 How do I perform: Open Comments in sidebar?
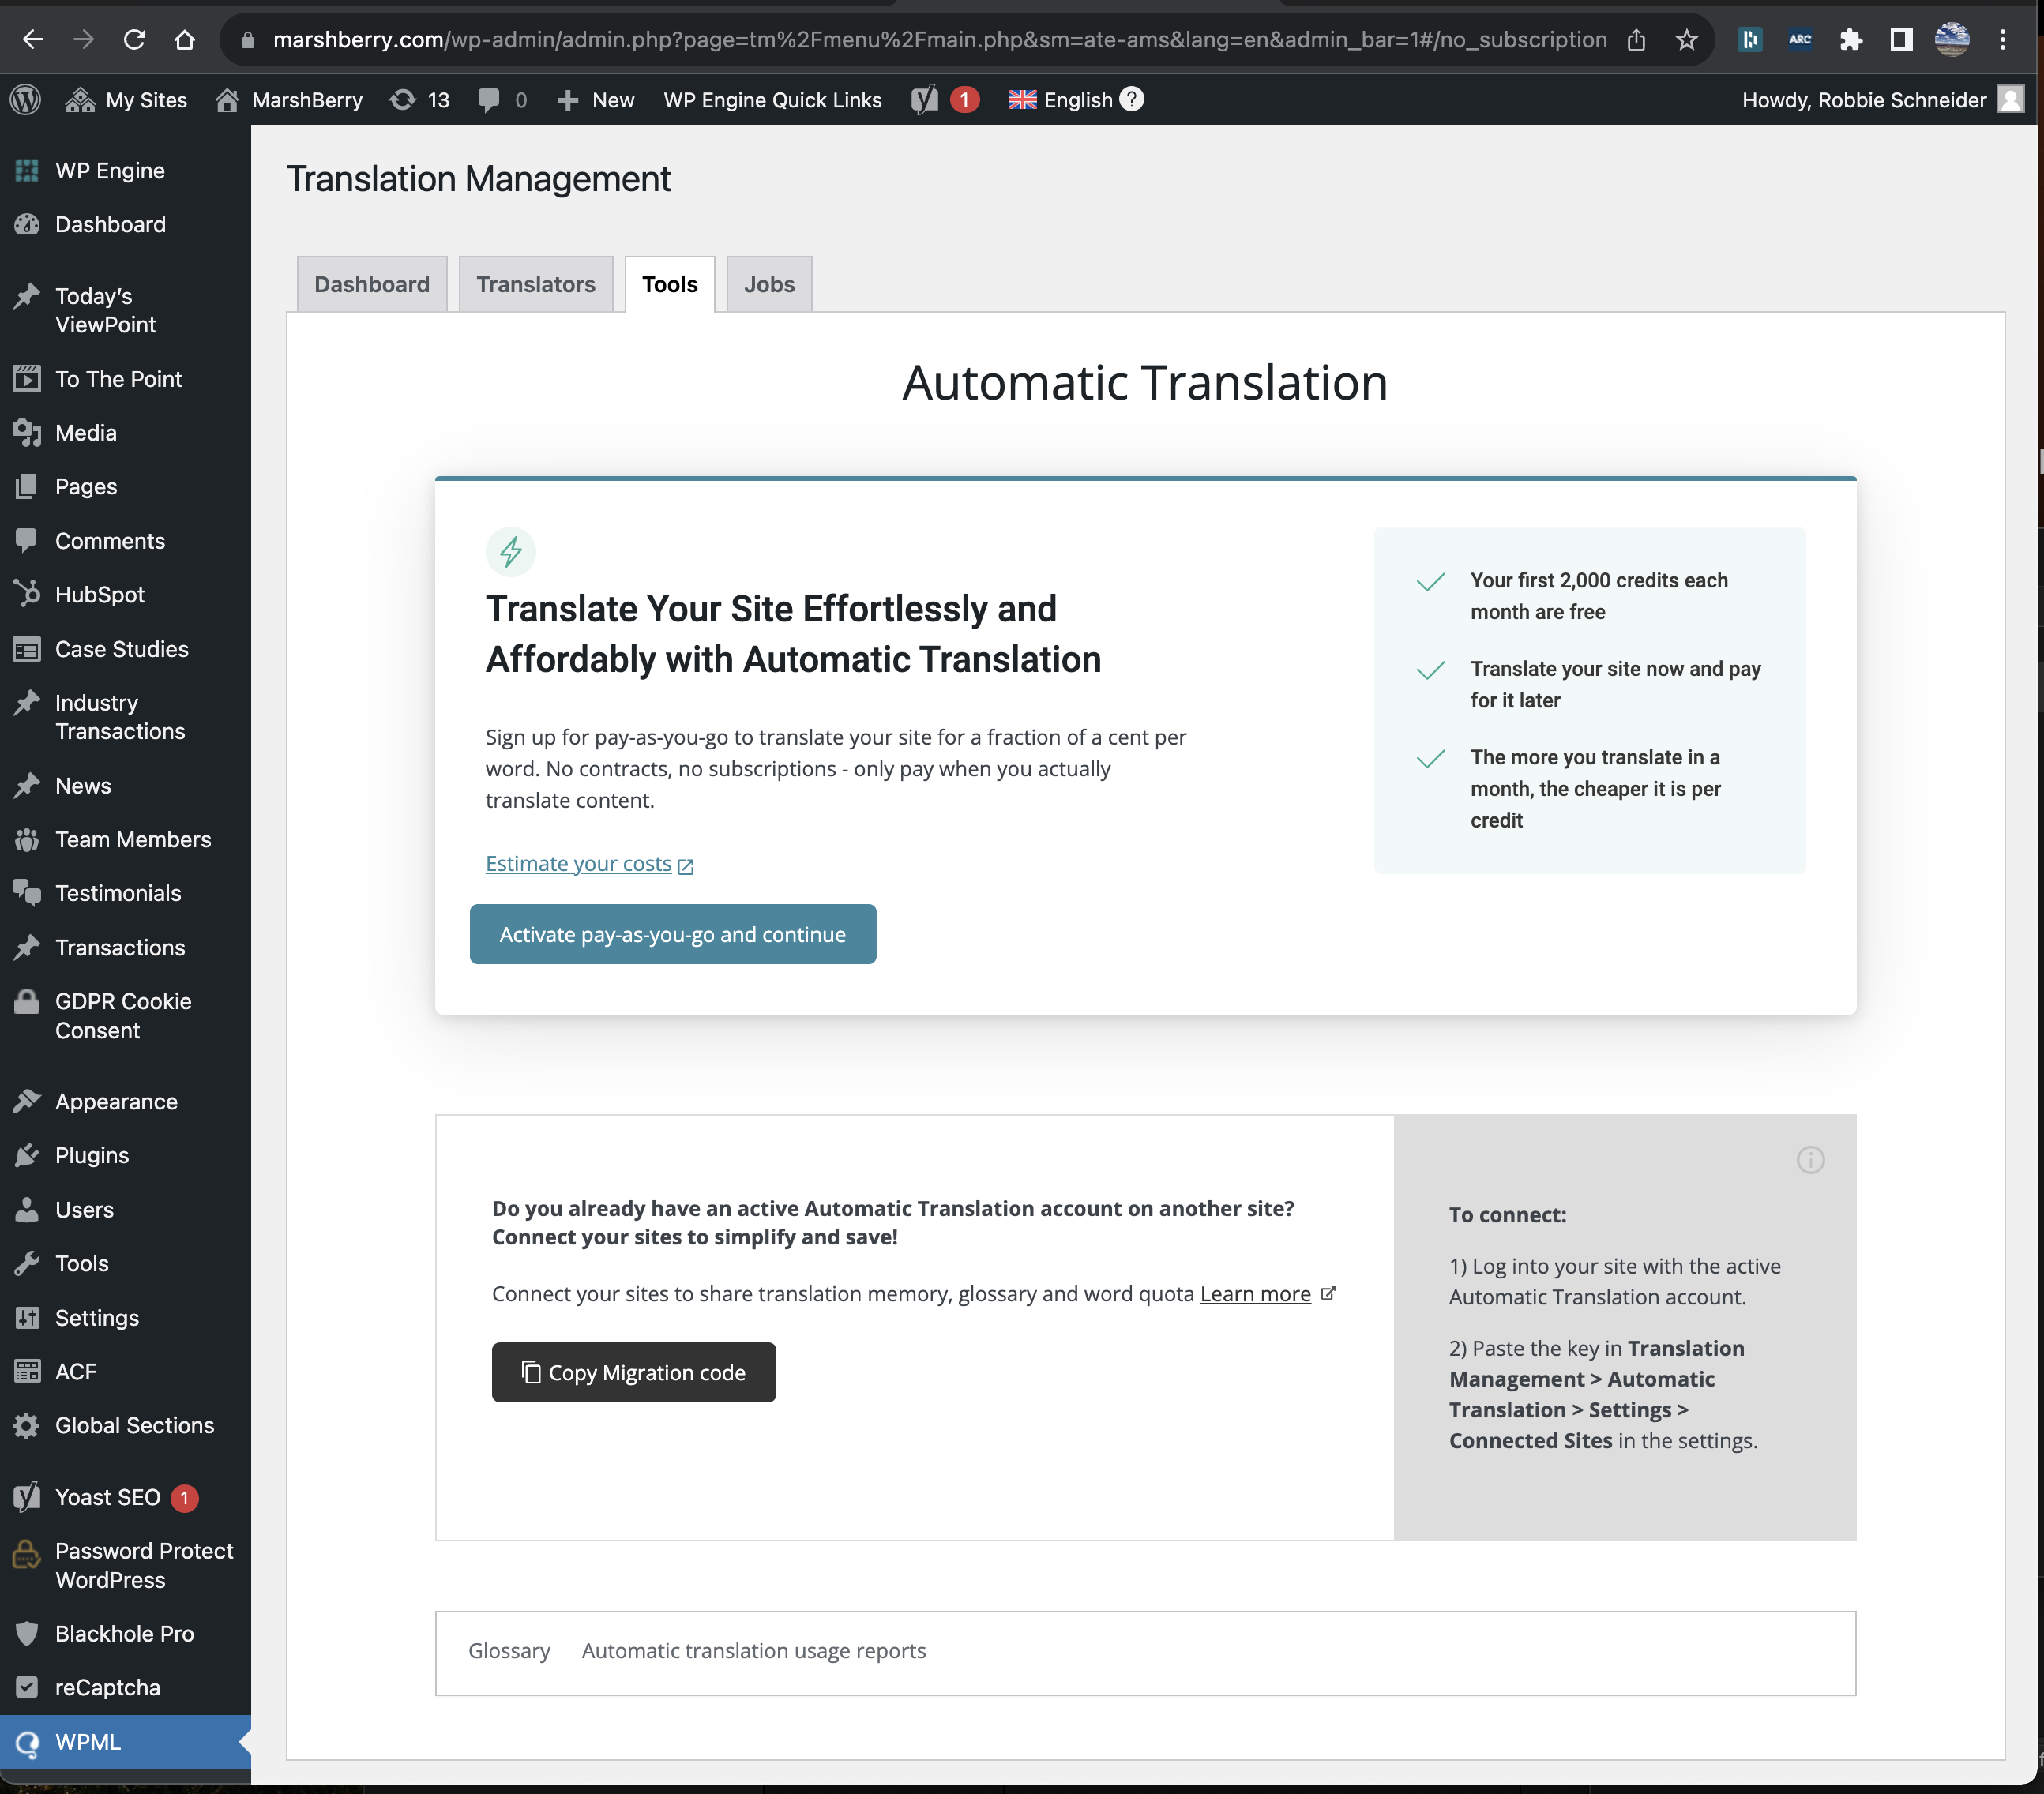tap(125, 541)
